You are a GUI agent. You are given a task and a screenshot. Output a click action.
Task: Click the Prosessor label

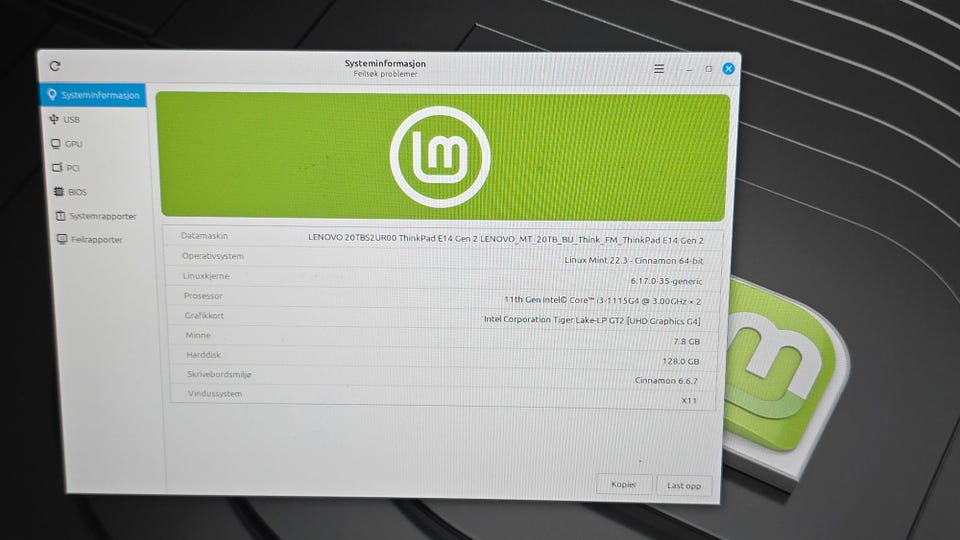click(203, 296)
